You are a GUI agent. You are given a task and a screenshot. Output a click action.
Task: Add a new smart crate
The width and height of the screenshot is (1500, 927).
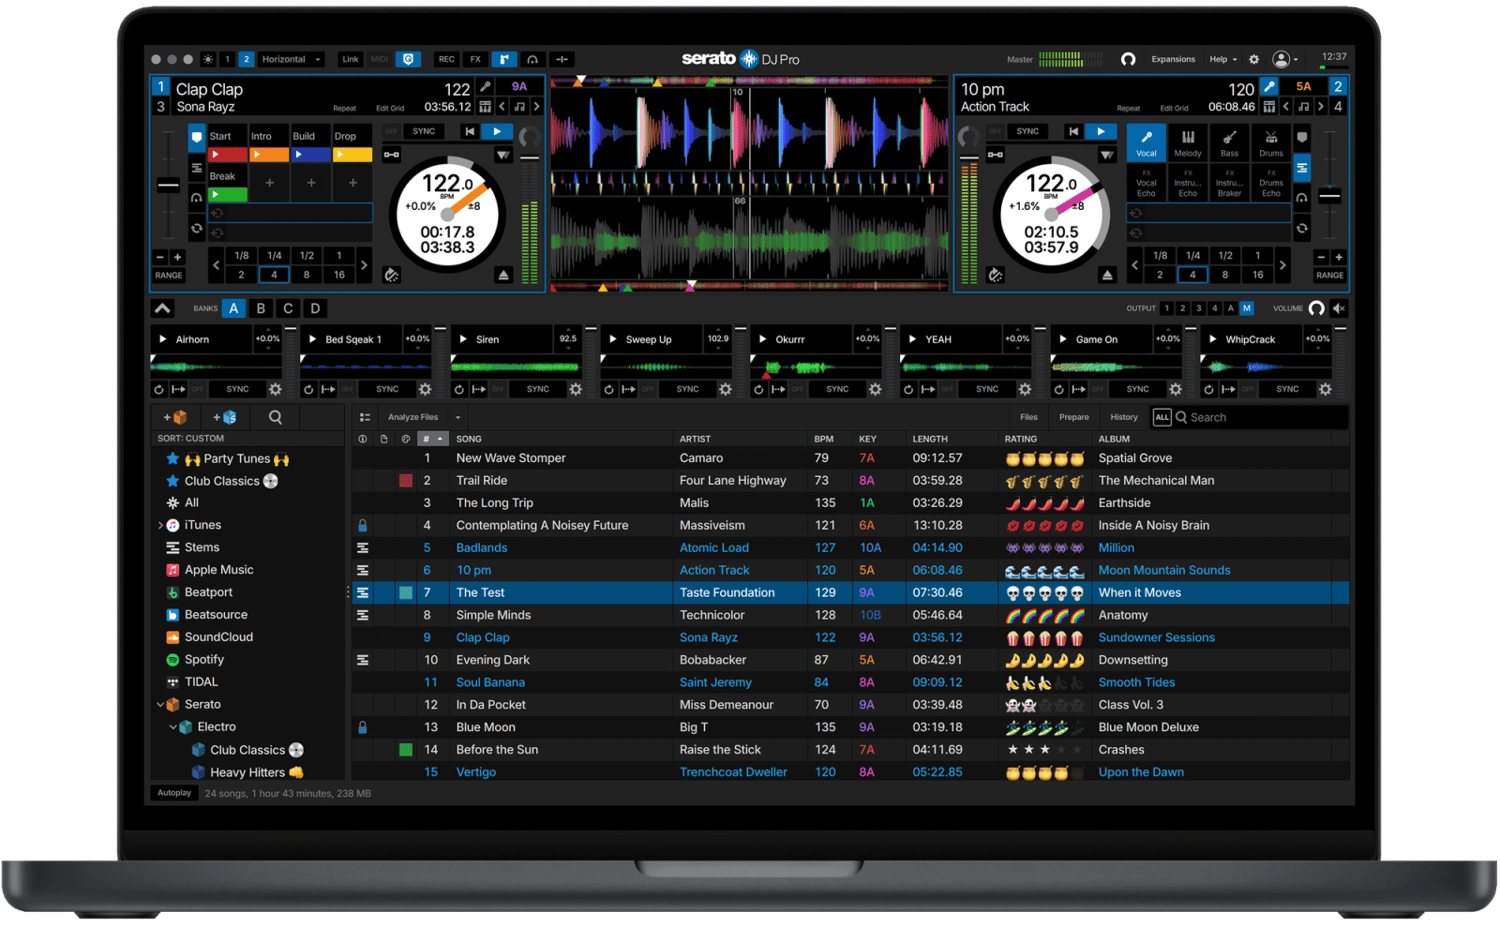click(x=225, y=417)
